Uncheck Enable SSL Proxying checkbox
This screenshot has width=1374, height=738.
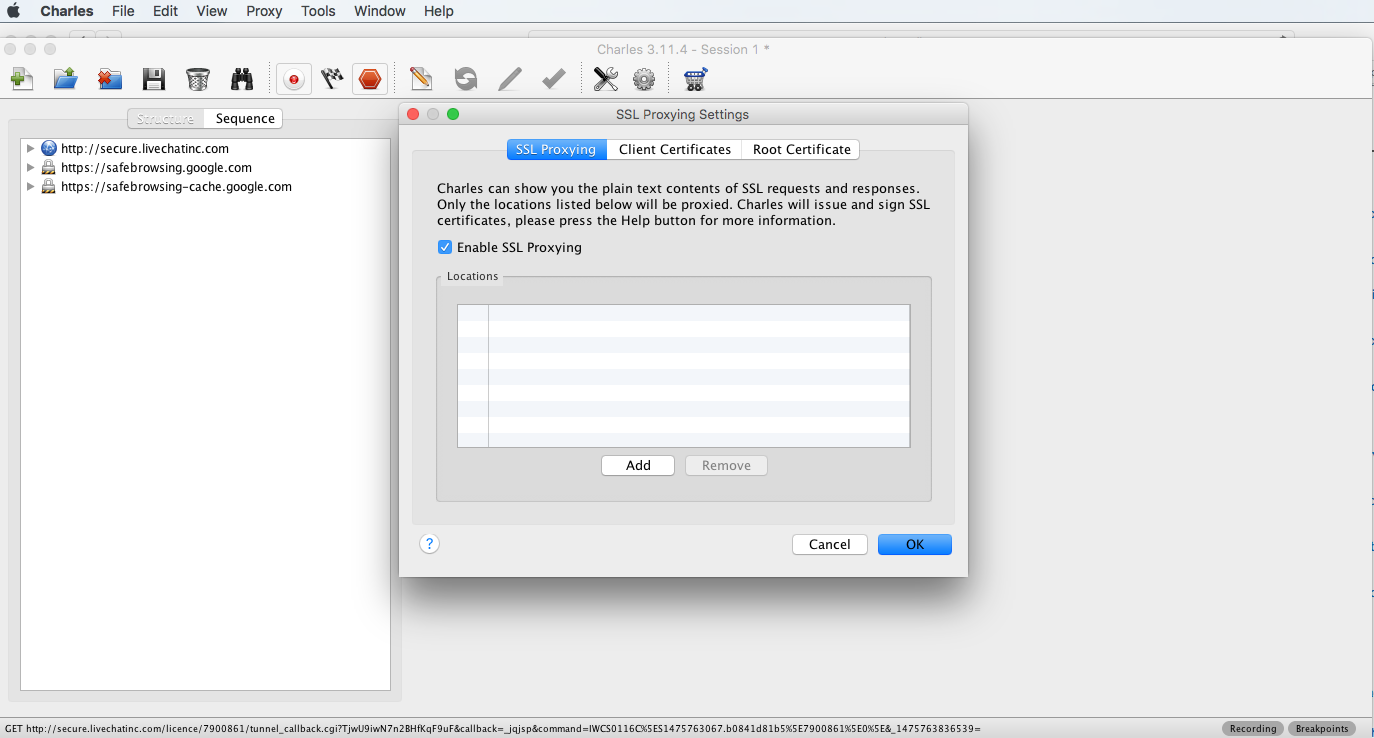click(x=445, y=247)
